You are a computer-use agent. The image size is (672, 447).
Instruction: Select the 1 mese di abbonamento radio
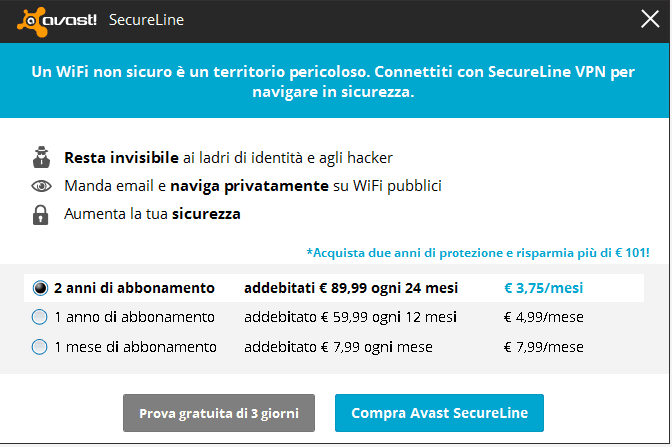[39, 347]
